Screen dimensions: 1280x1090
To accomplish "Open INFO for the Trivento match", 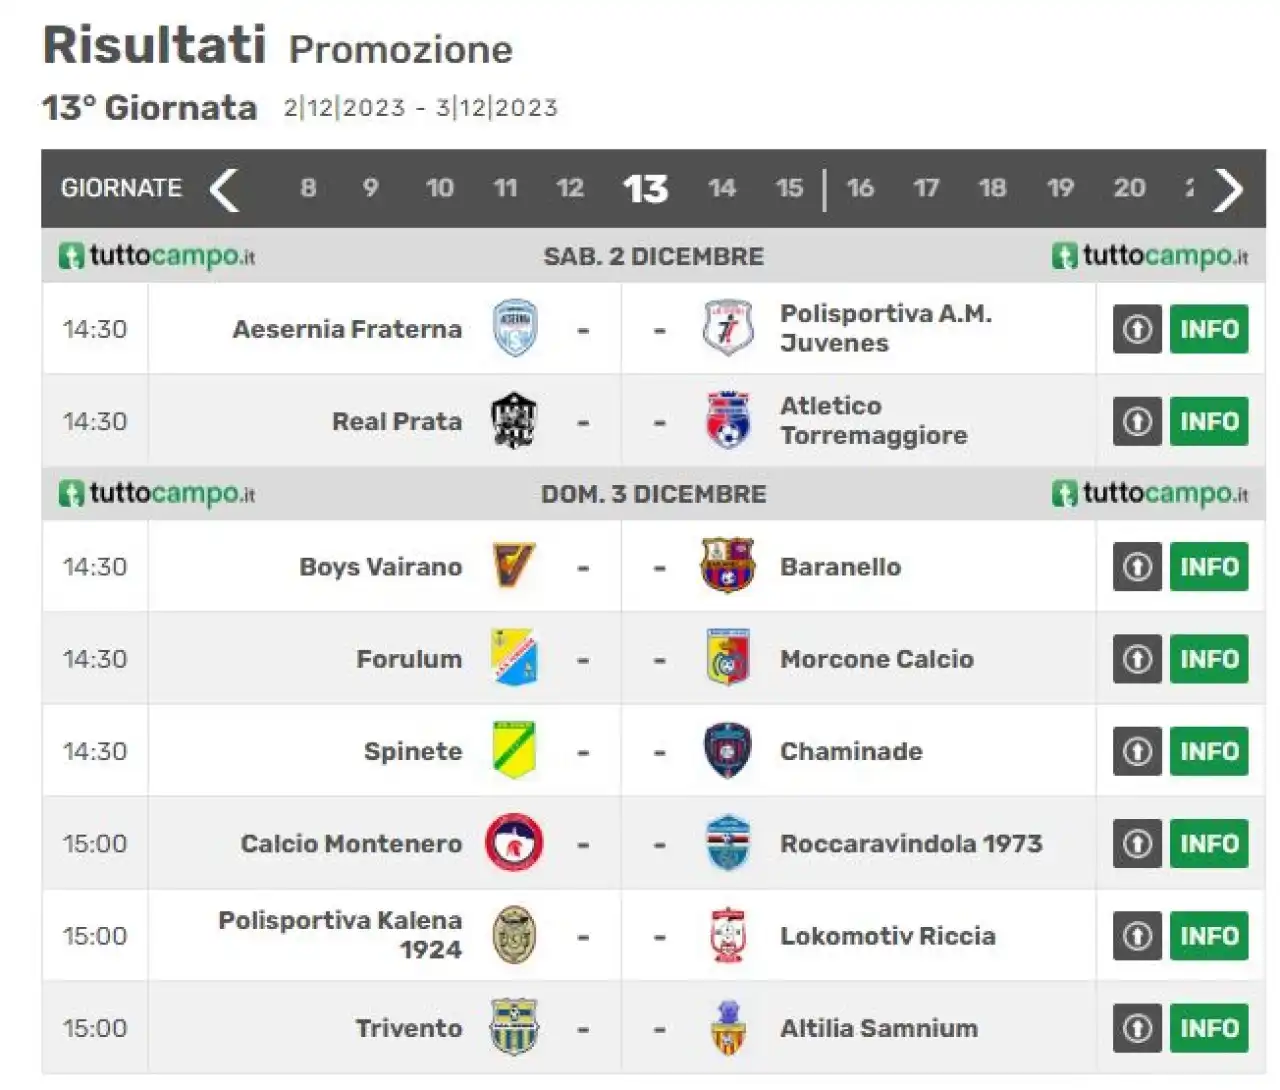I will (x=1209, y=1028).
